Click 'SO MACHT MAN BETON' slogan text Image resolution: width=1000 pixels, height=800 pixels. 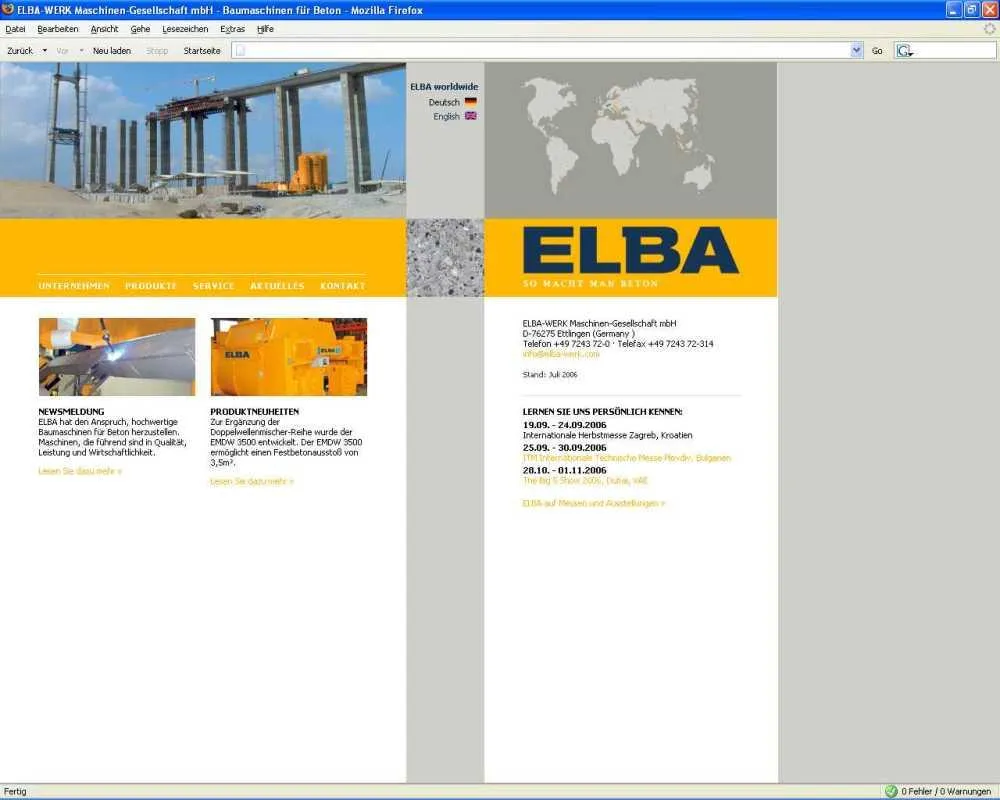(590, 283)
